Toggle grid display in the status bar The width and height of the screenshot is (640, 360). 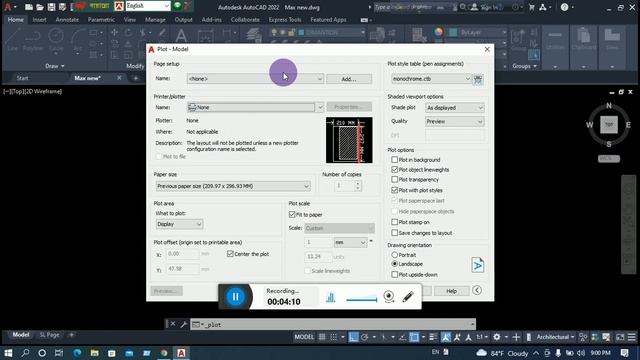pyautogui.click(x=322, y=337)
